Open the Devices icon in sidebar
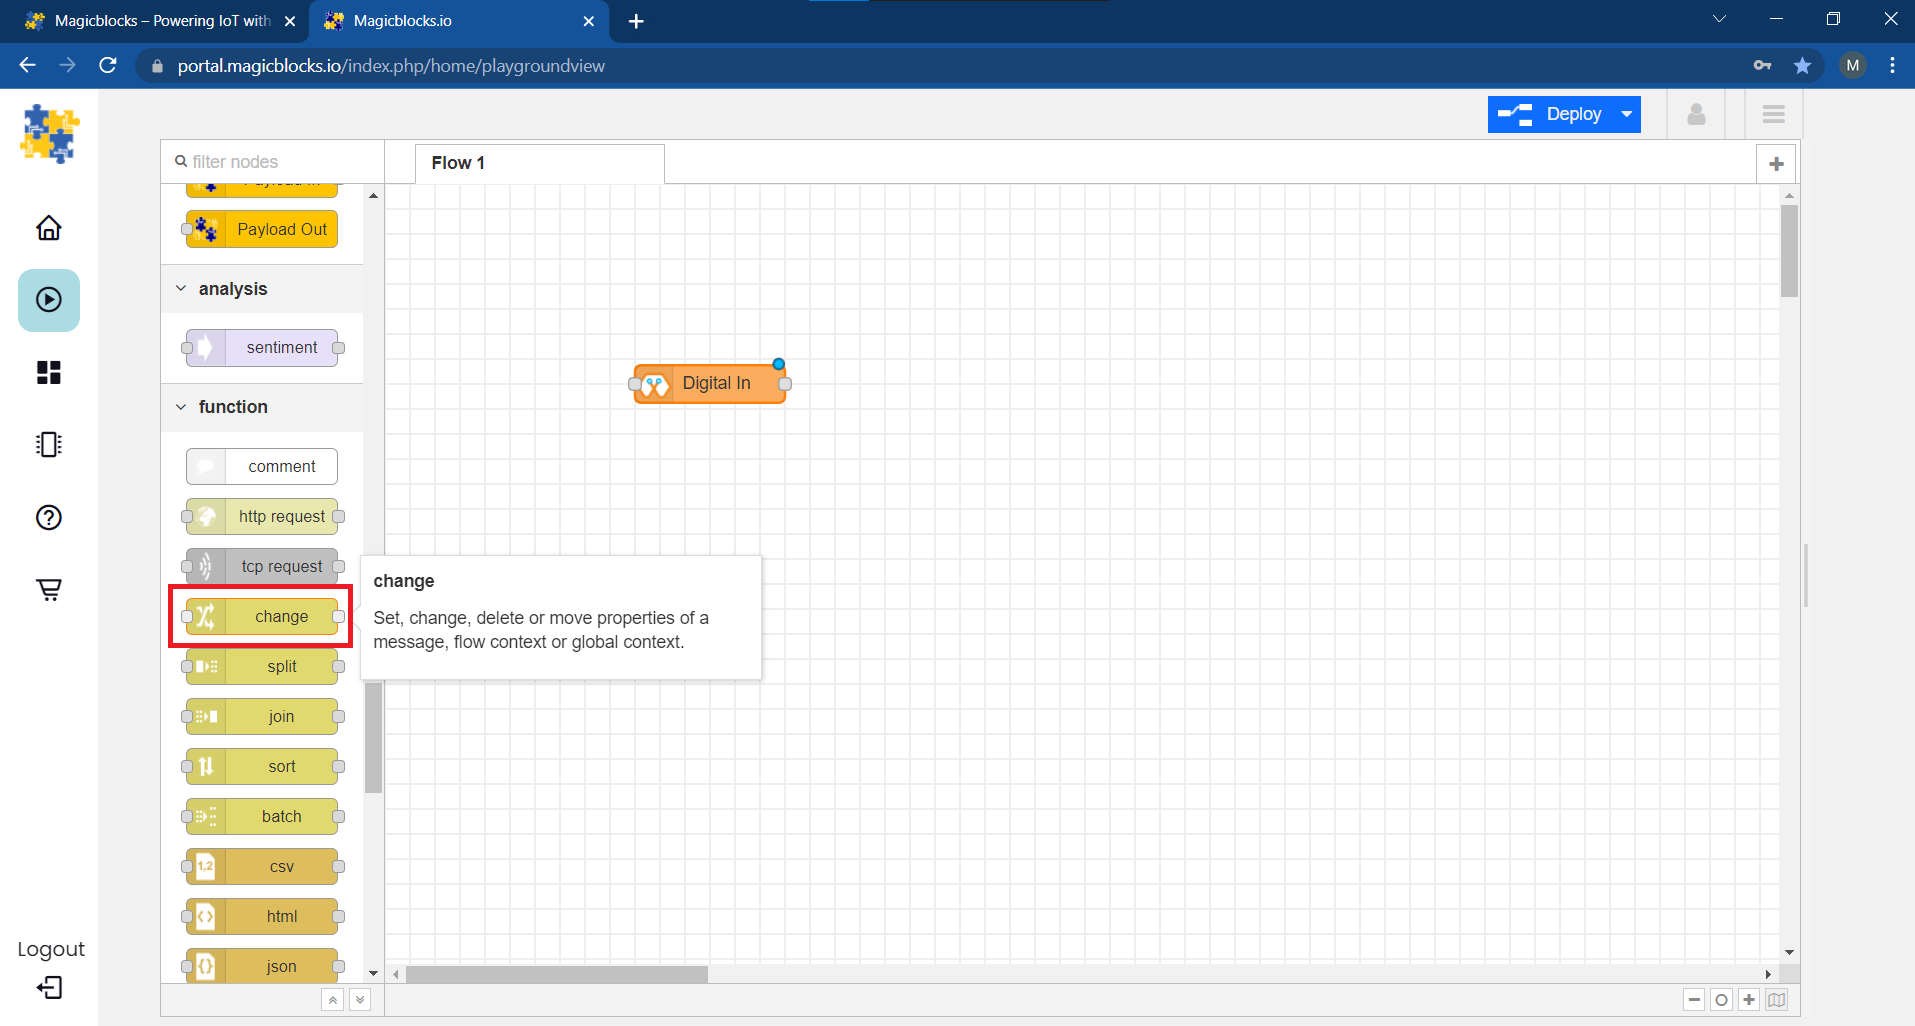 pos(48,445)
